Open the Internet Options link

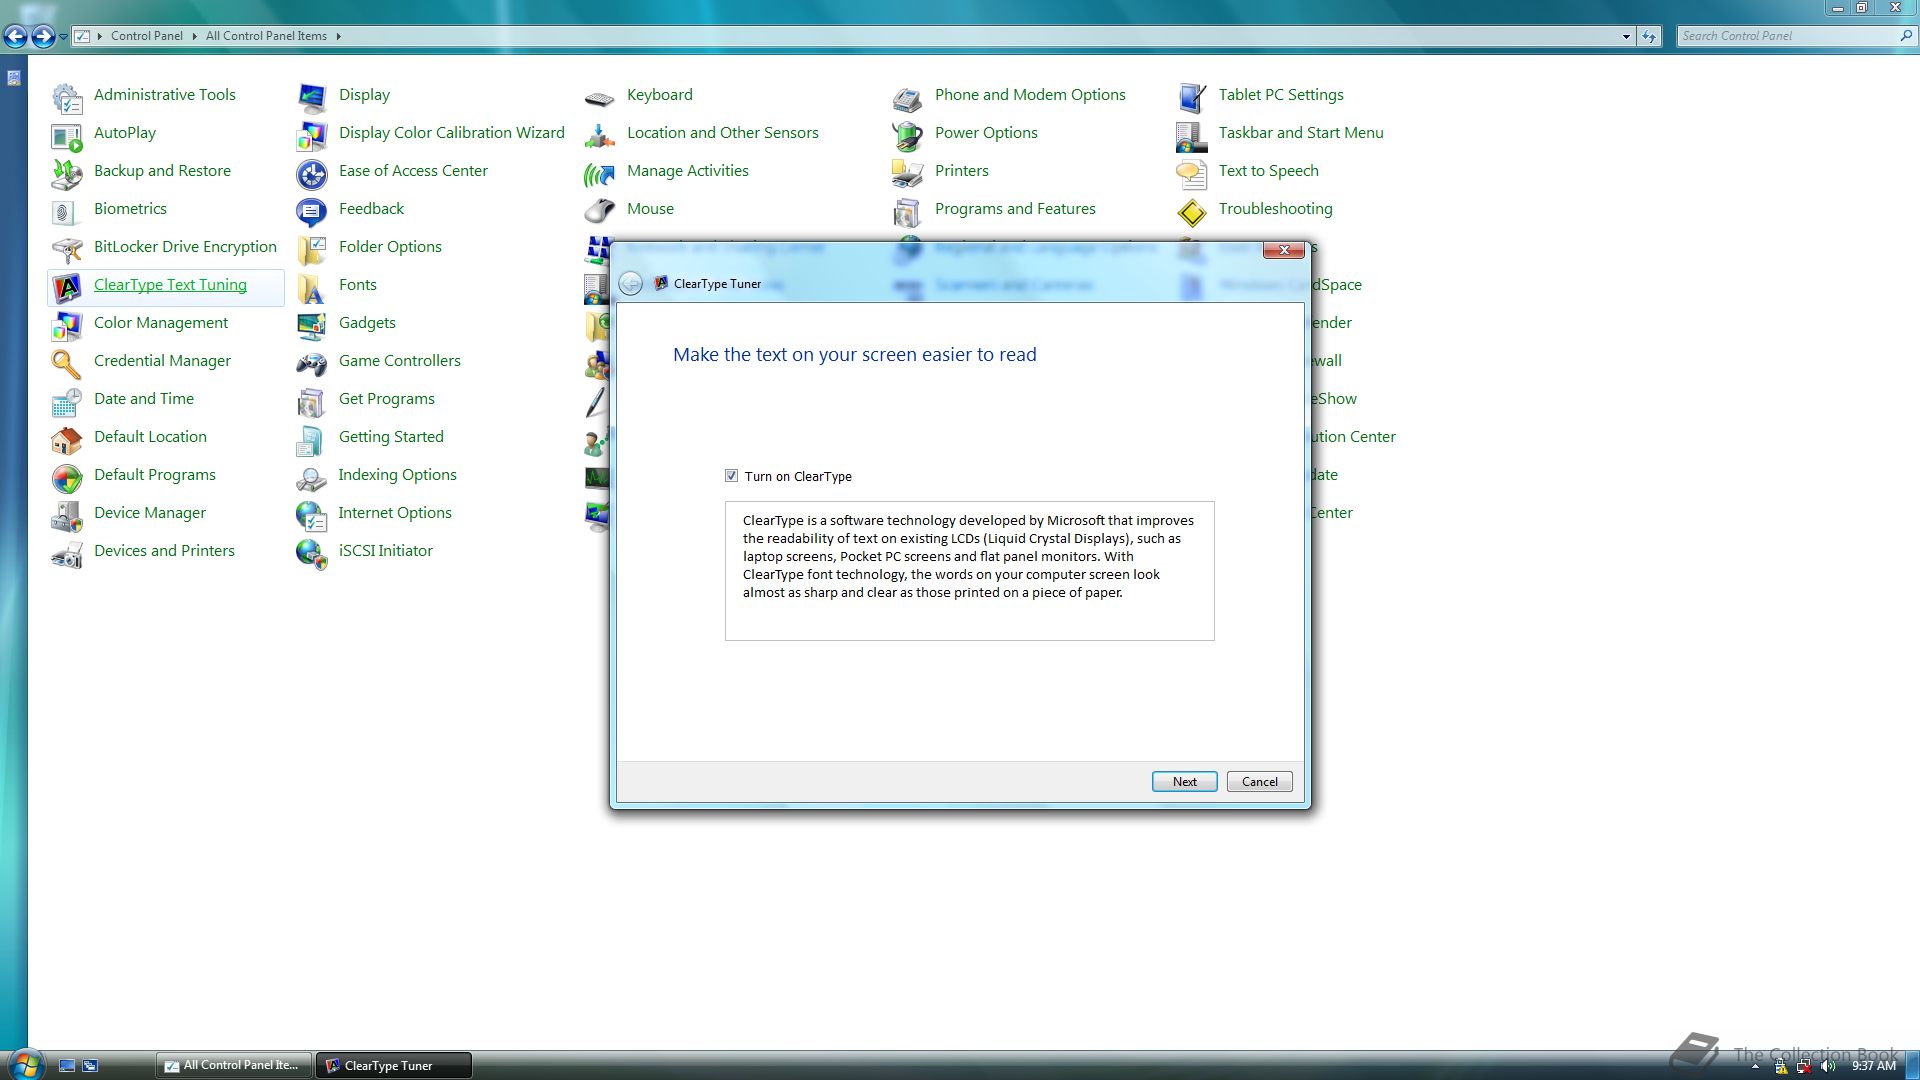coord(395,513)
